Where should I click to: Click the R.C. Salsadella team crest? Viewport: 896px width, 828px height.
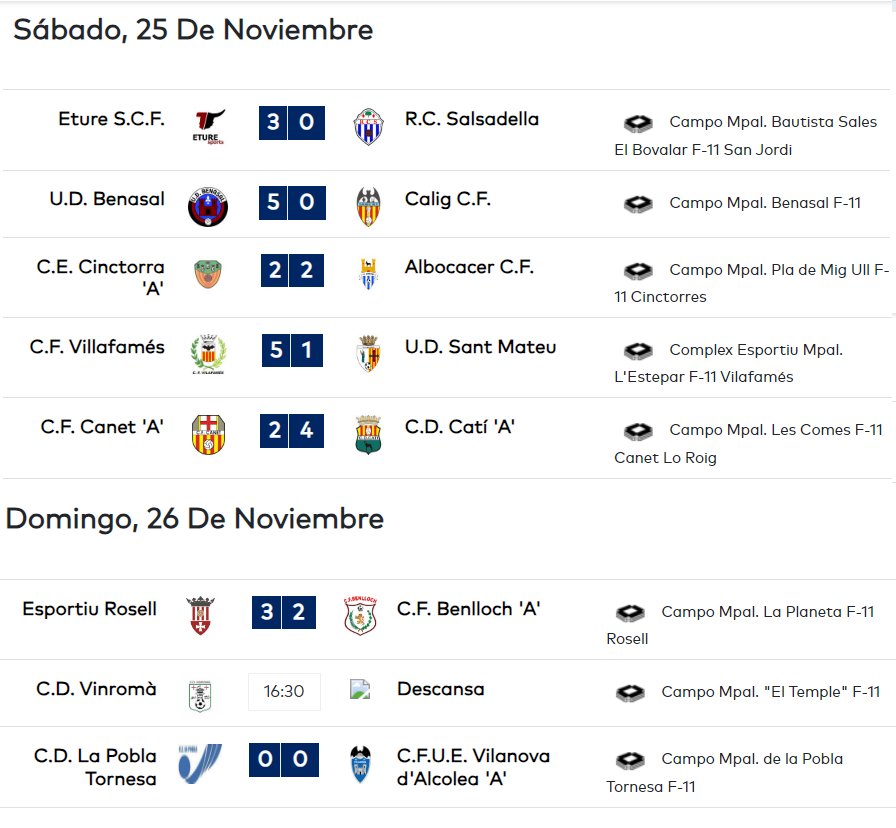coord(368,126)
